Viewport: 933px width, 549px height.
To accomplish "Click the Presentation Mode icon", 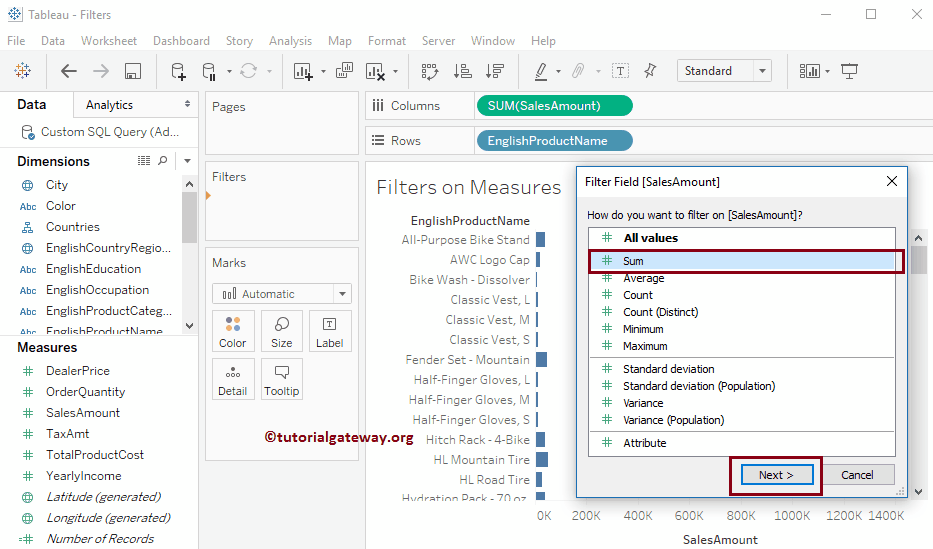I will [x=849, y=71].
